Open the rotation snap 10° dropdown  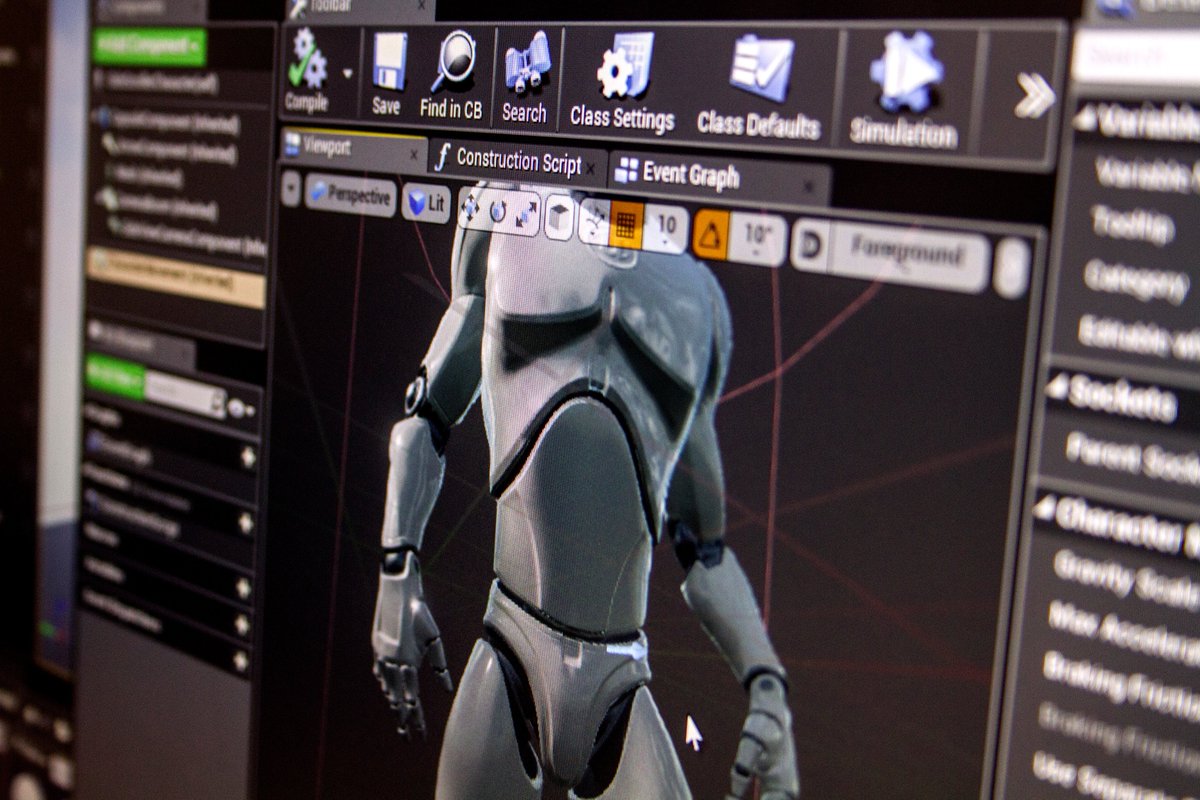pyautogui.click(x=758, y=240)
